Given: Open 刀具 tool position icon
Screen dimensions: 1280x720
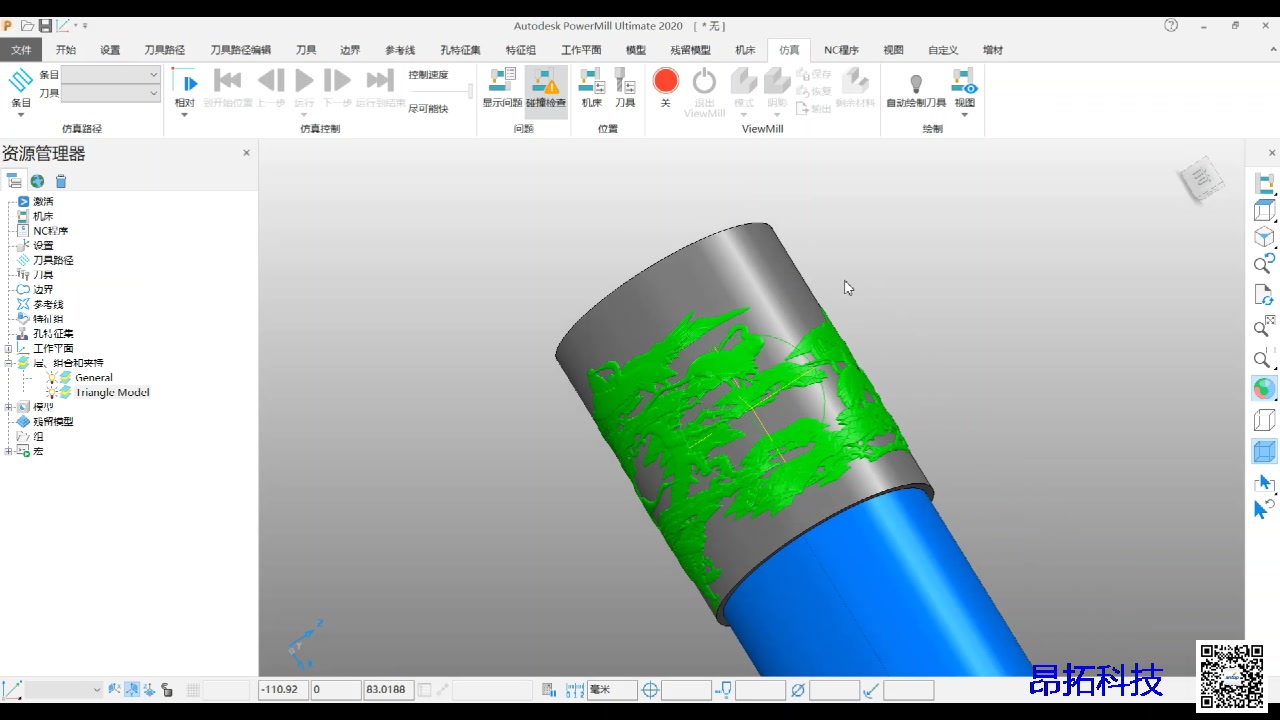Looking at the screenshot, I should [x=625, y=89].
